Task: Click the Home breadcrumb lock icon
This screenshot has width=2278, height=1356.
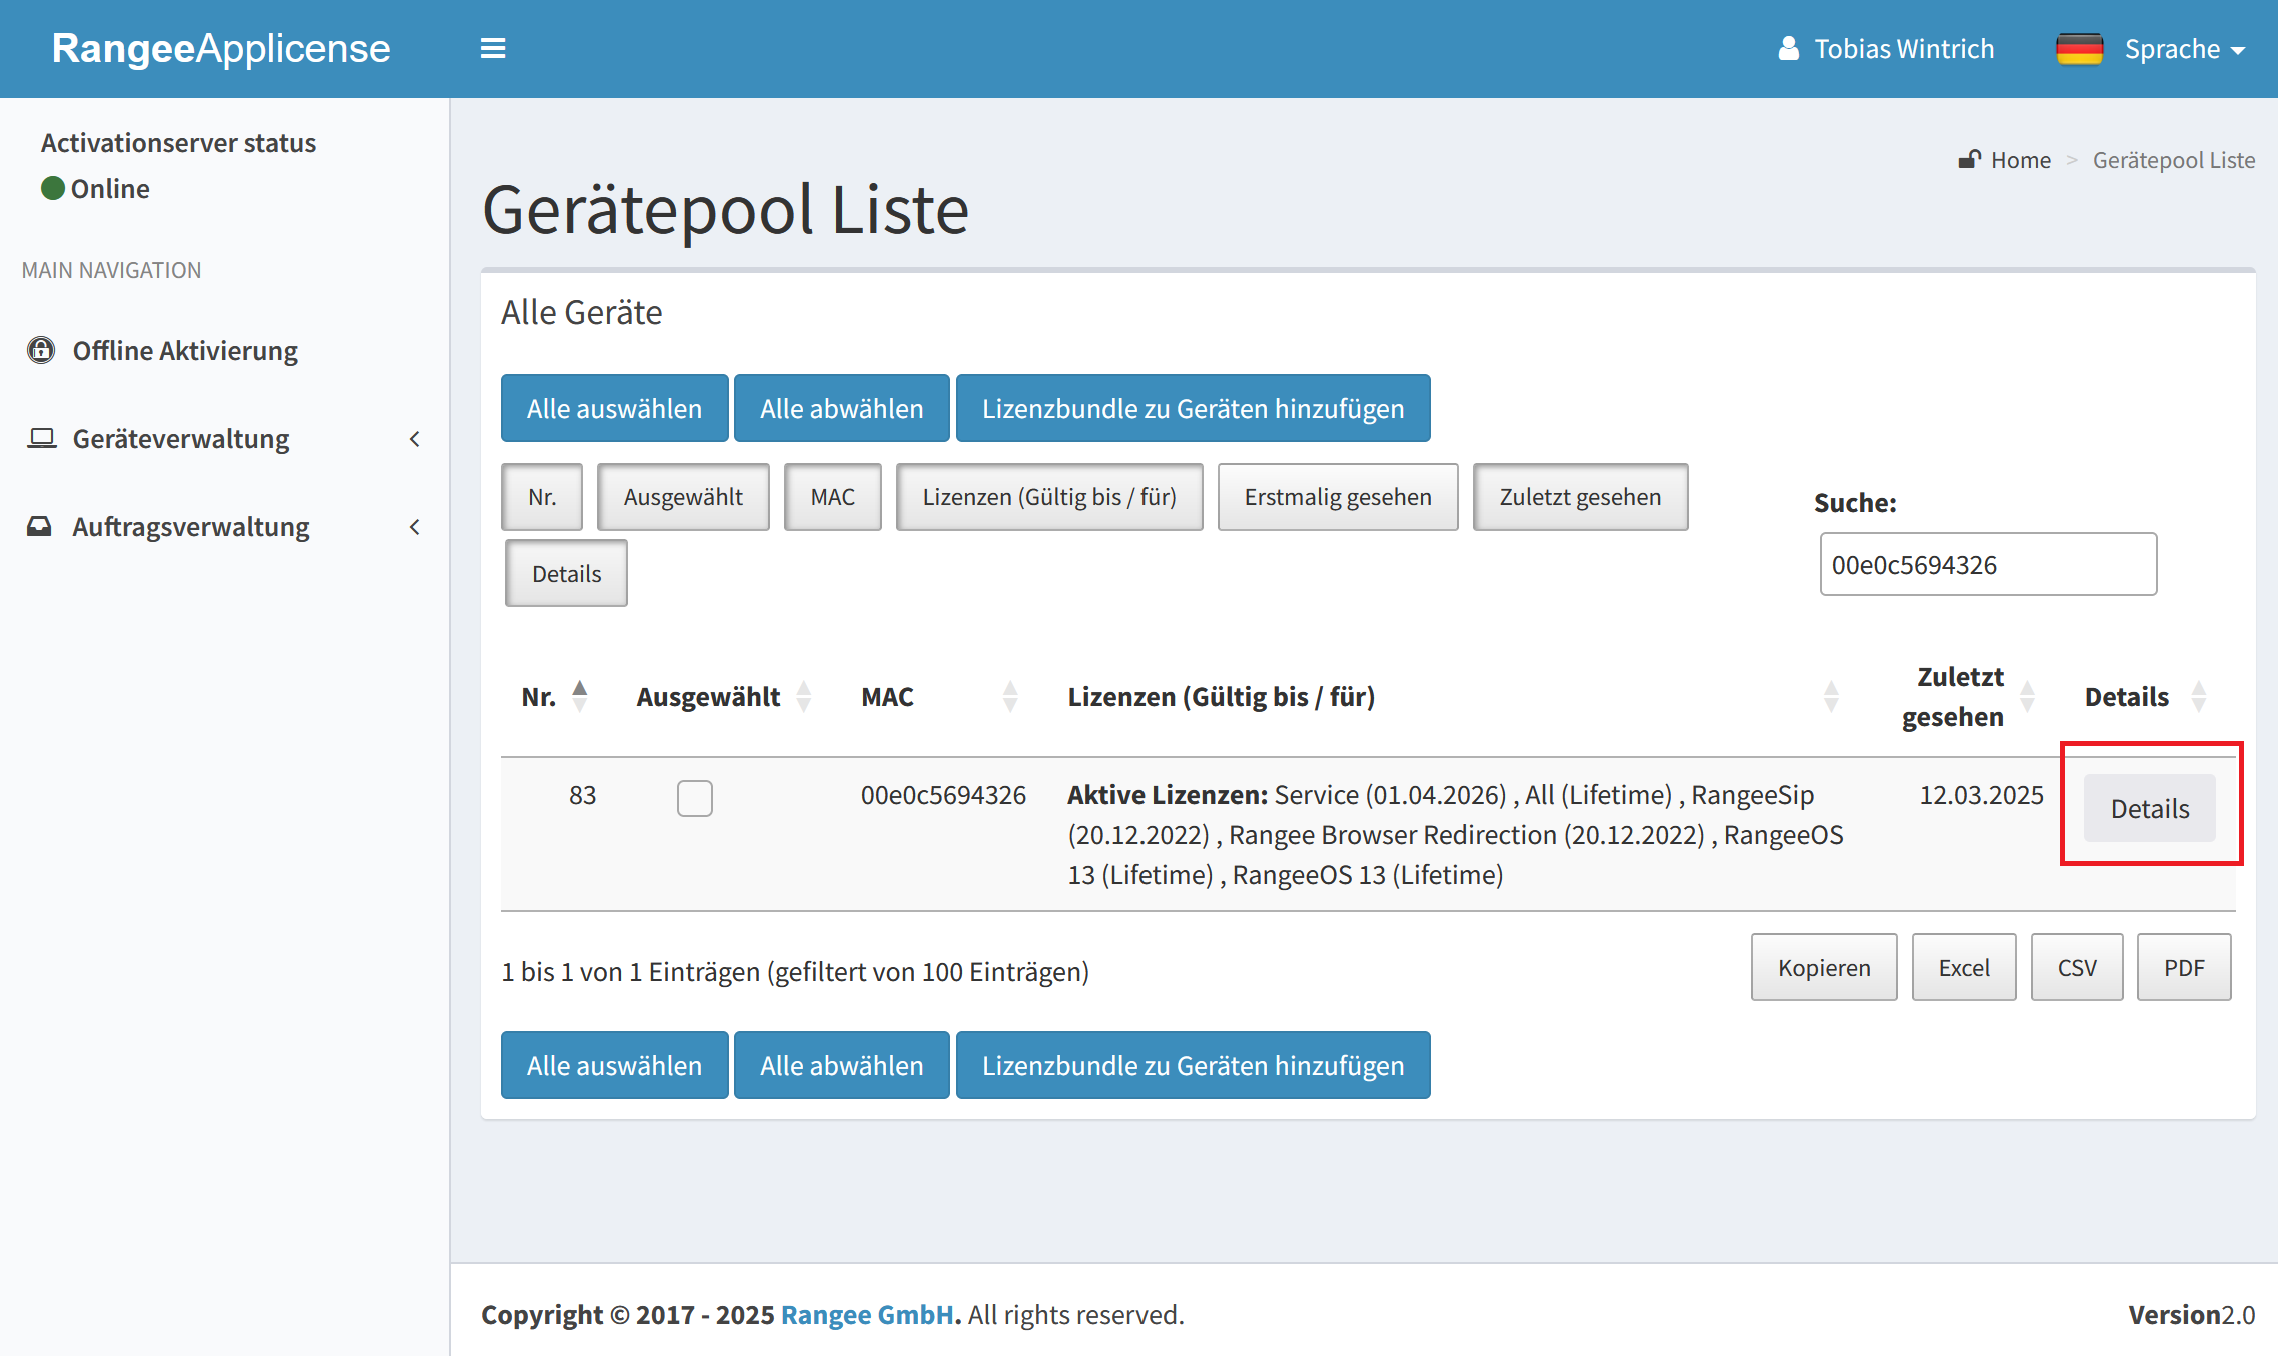Action: coord(1969,159)
